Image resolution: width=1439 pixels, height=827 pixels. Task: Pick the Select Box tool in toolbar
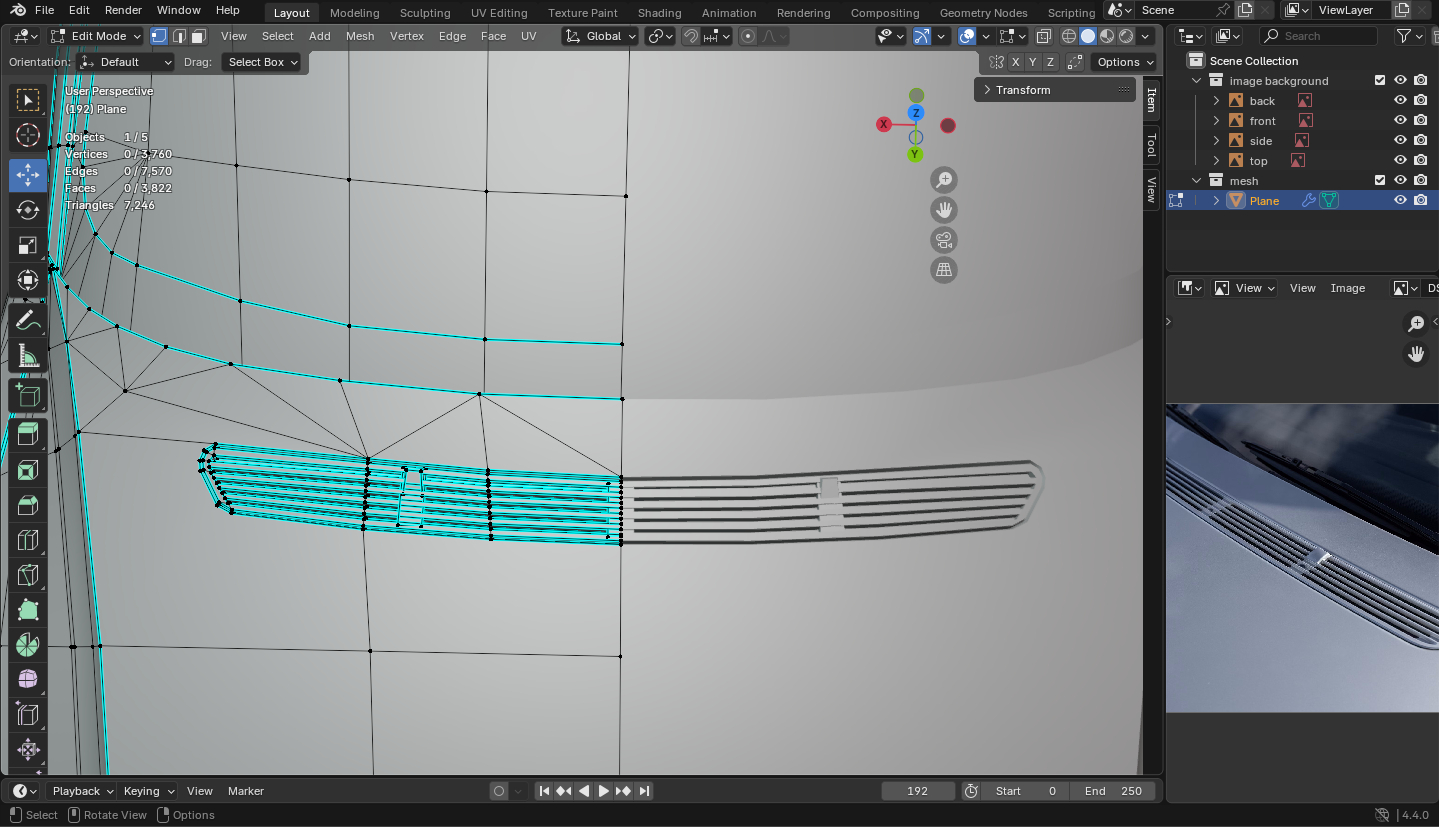(x=28, y=99)
